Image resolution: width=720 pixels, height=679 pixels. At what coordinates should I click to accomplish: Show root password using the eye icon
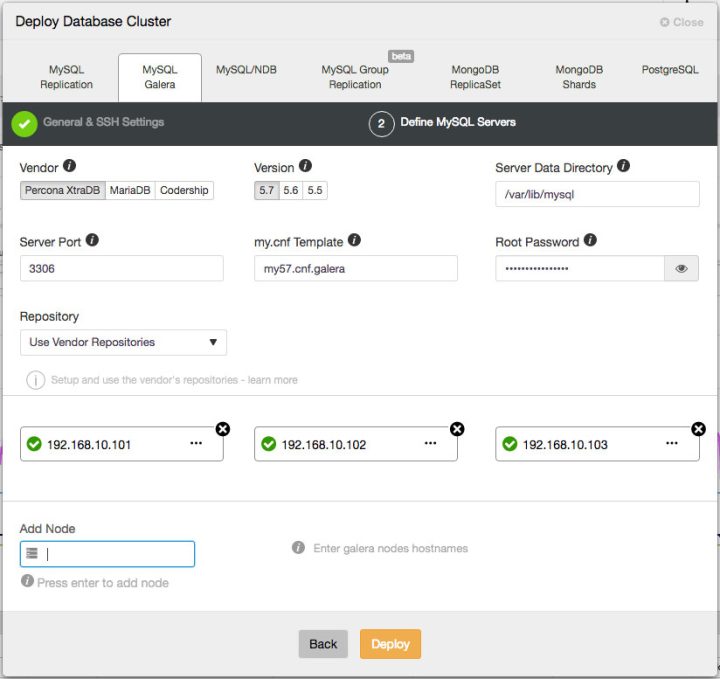point(681,268)
